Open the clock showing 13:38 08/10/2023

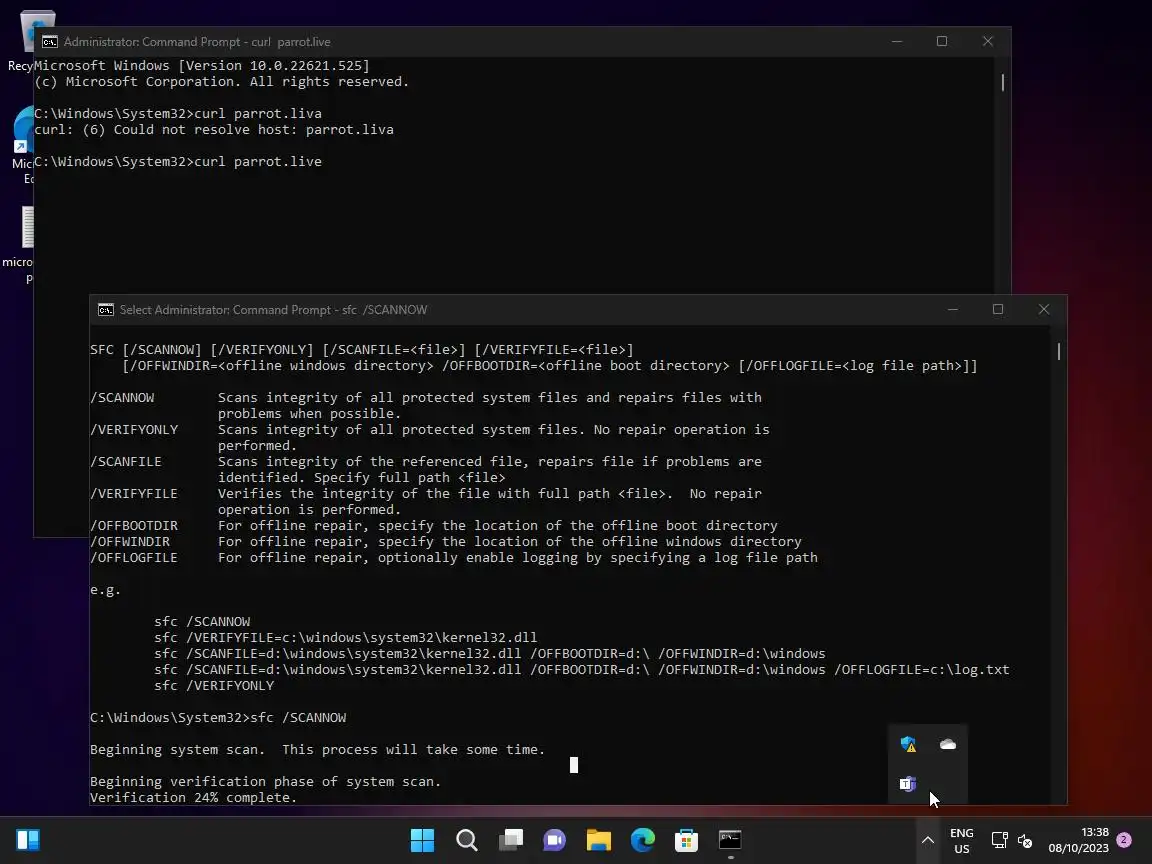tap(1079, 840)
